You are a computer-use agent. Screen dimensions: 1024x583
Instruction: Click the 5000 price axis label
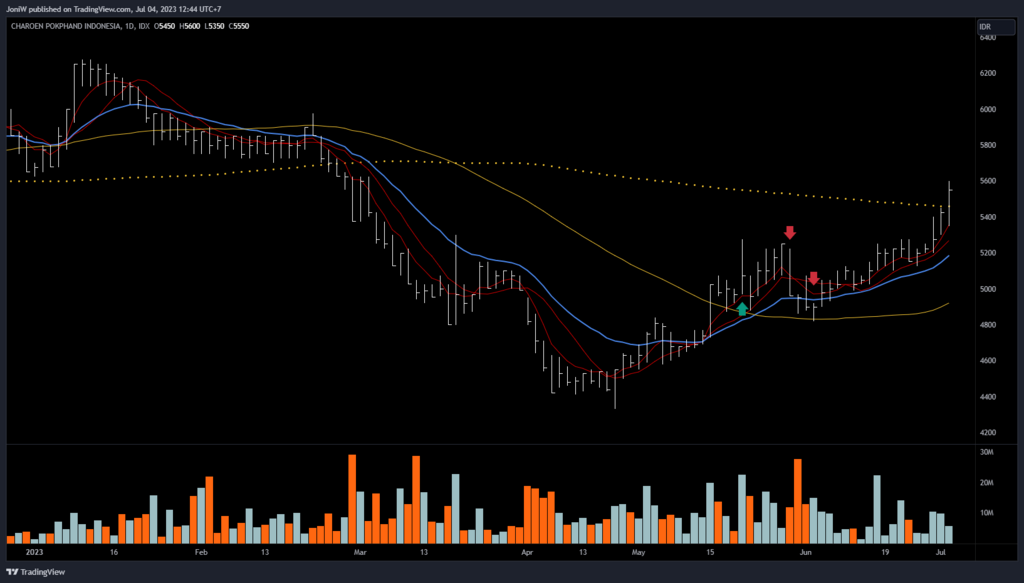pyautogui.click(x=988, y=289)
